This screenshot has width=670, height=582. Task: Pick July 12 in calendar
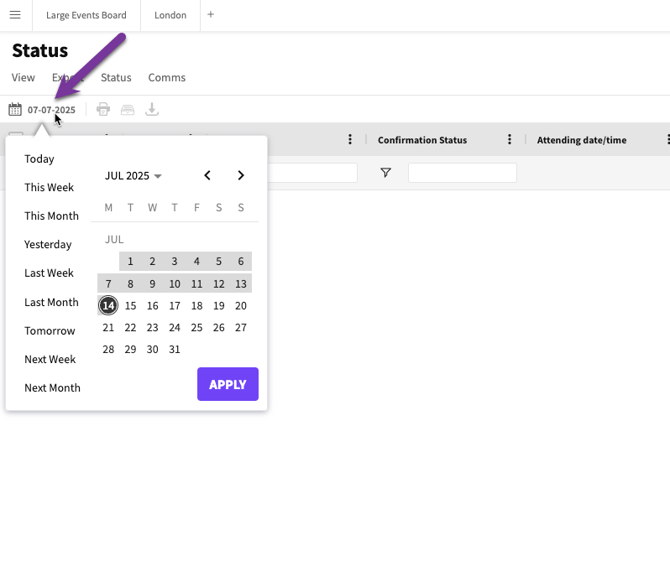[219, 284]
